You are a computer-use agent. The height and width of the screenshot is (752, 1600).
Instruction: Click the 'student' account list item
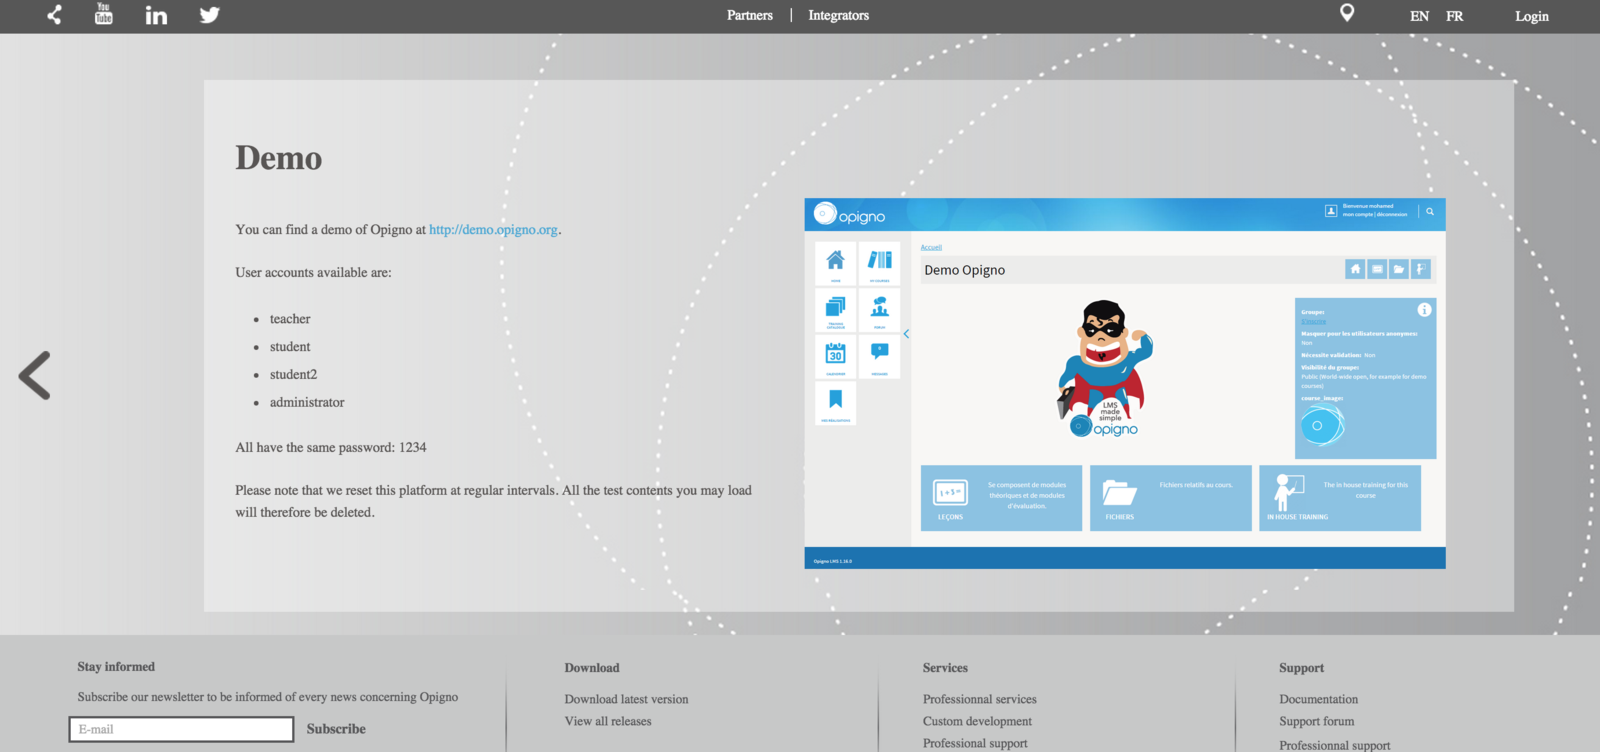pyautogui.click(x=290, y=347)
